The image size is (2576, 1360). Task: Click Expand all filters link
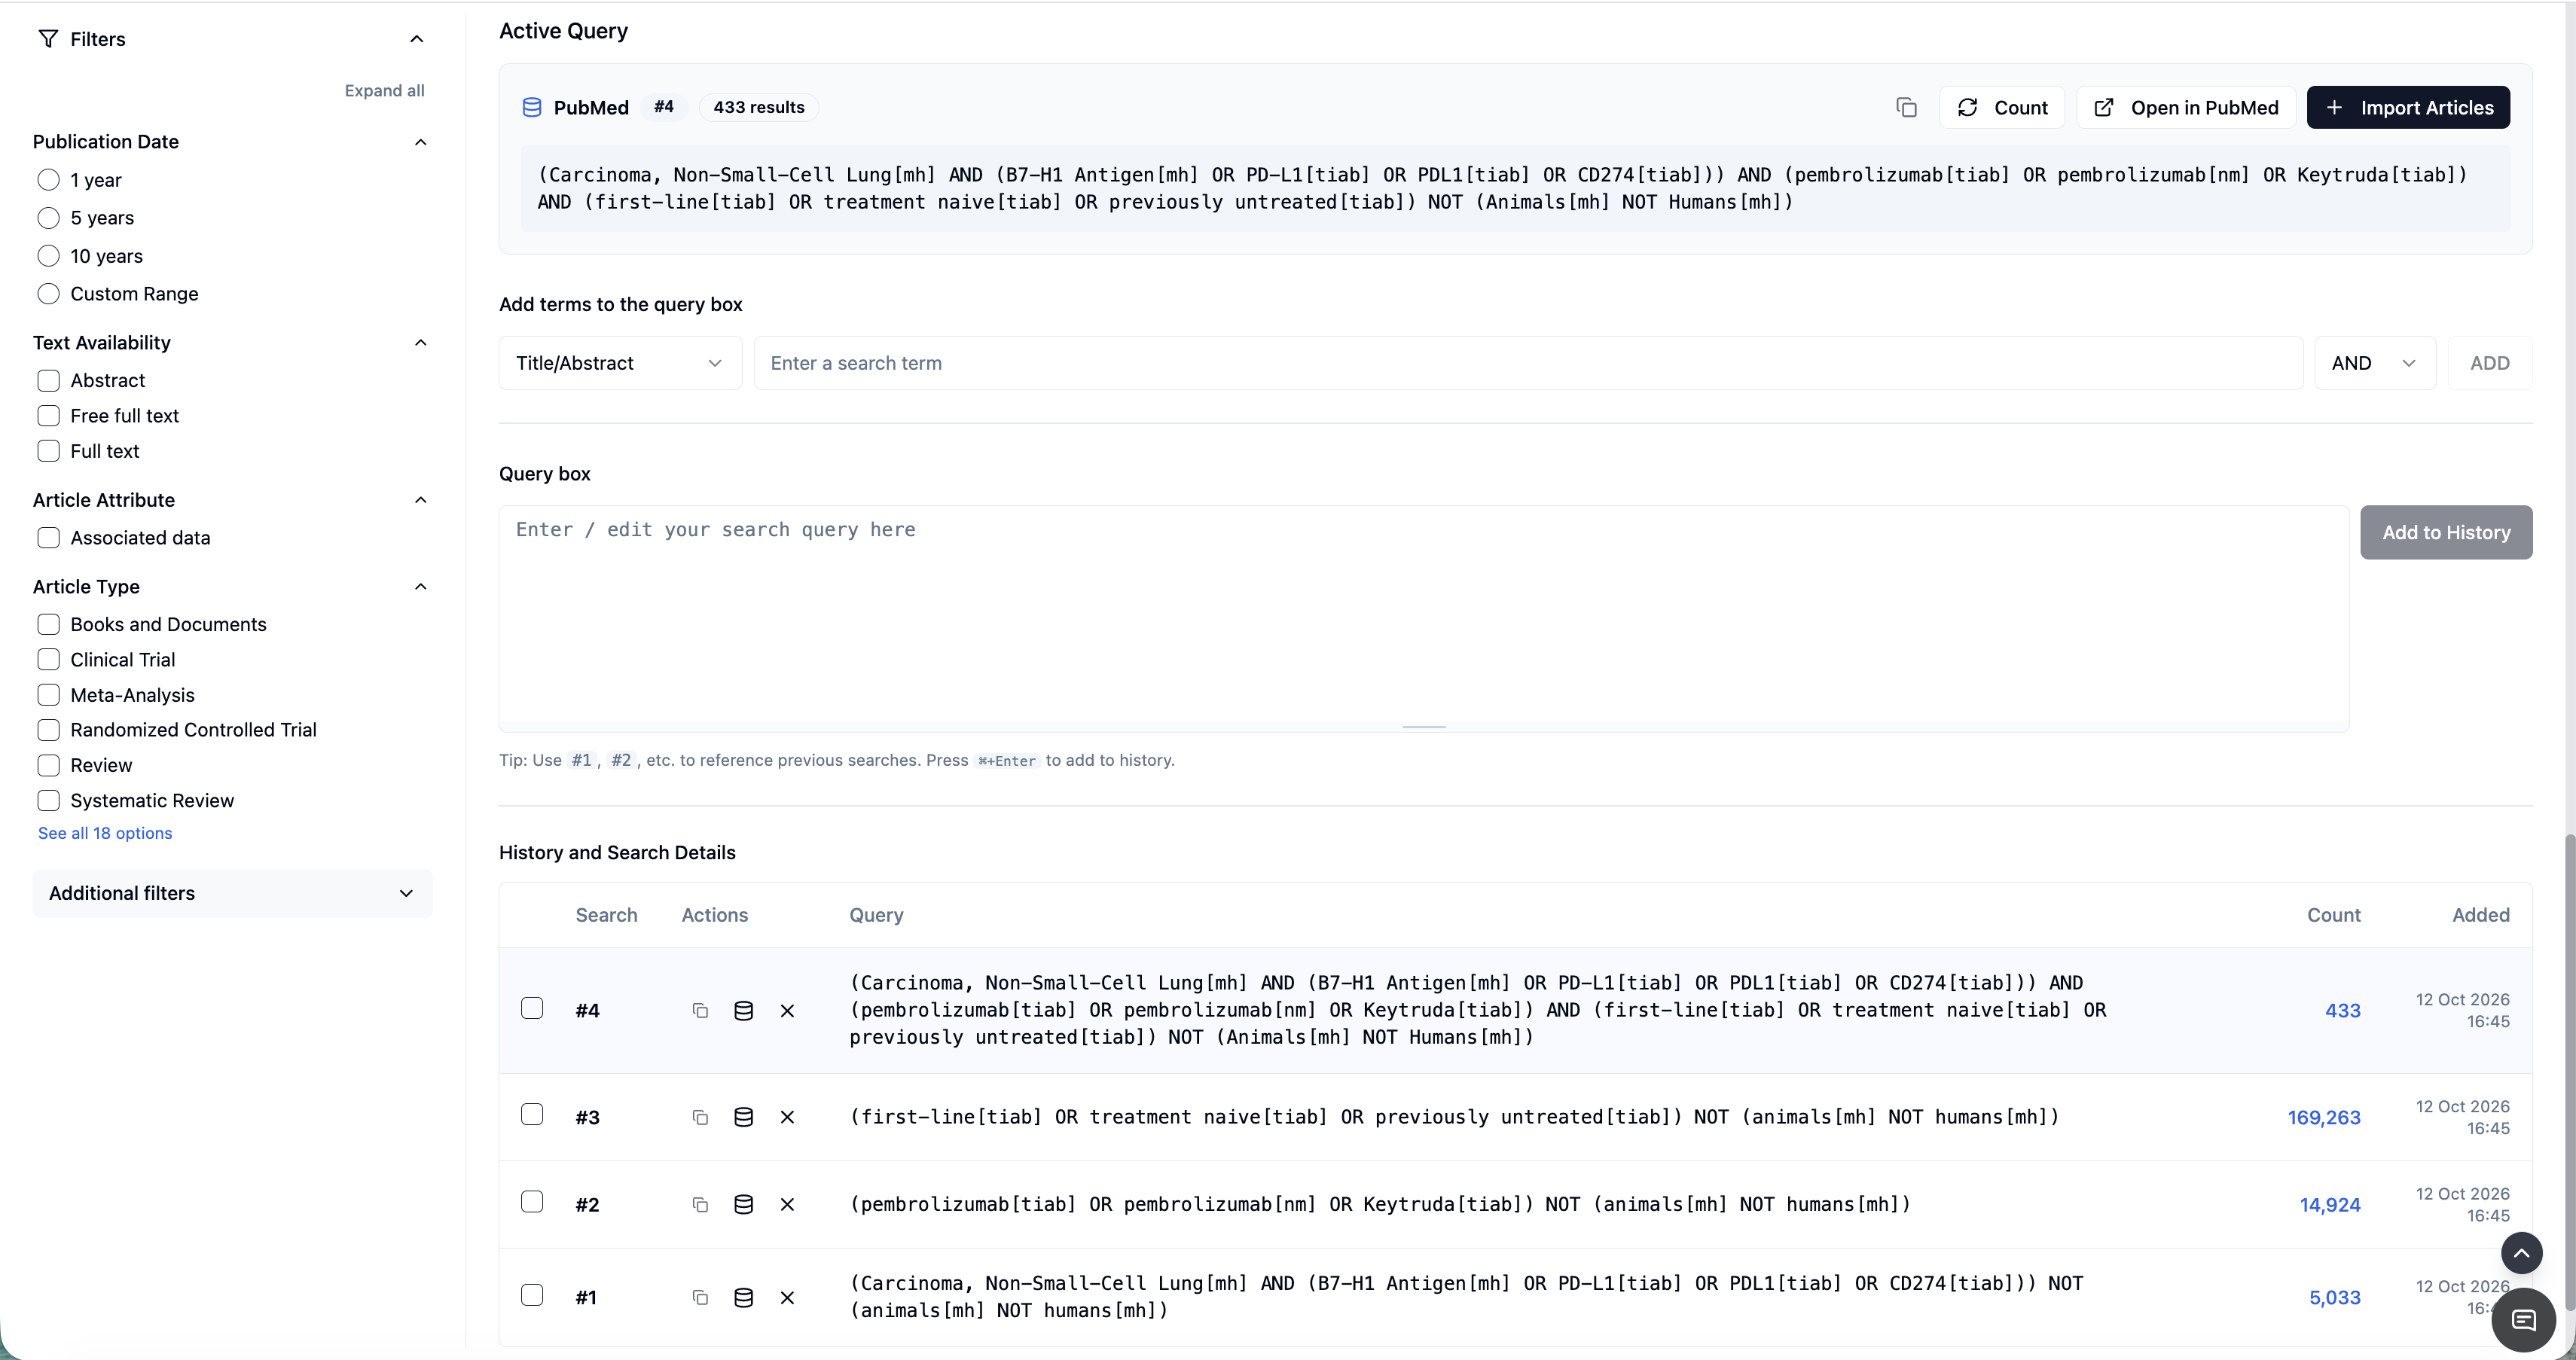click(x=384, y=91)
